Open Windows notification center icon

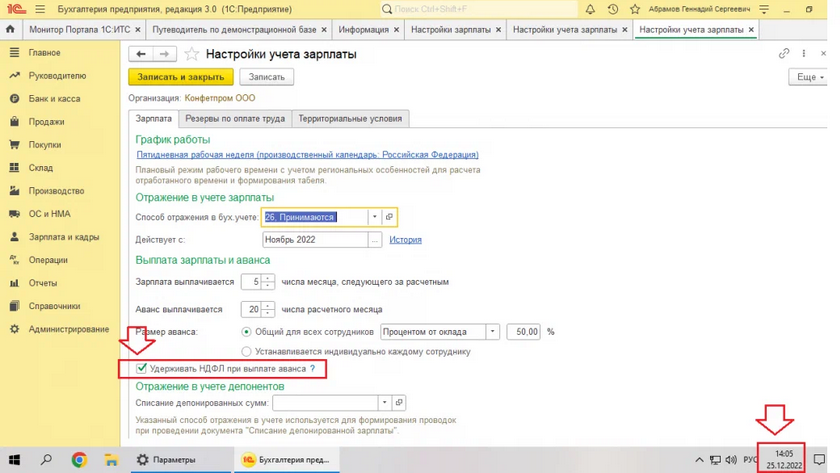819,460
